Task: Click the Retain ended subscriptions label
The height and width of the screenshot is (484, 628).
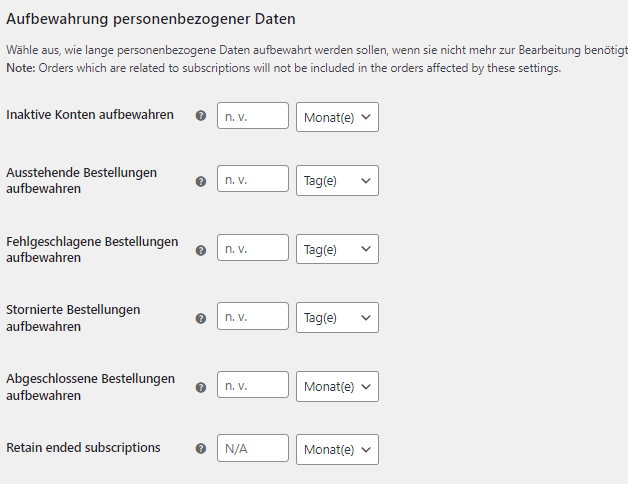Action: click(83, 448)
